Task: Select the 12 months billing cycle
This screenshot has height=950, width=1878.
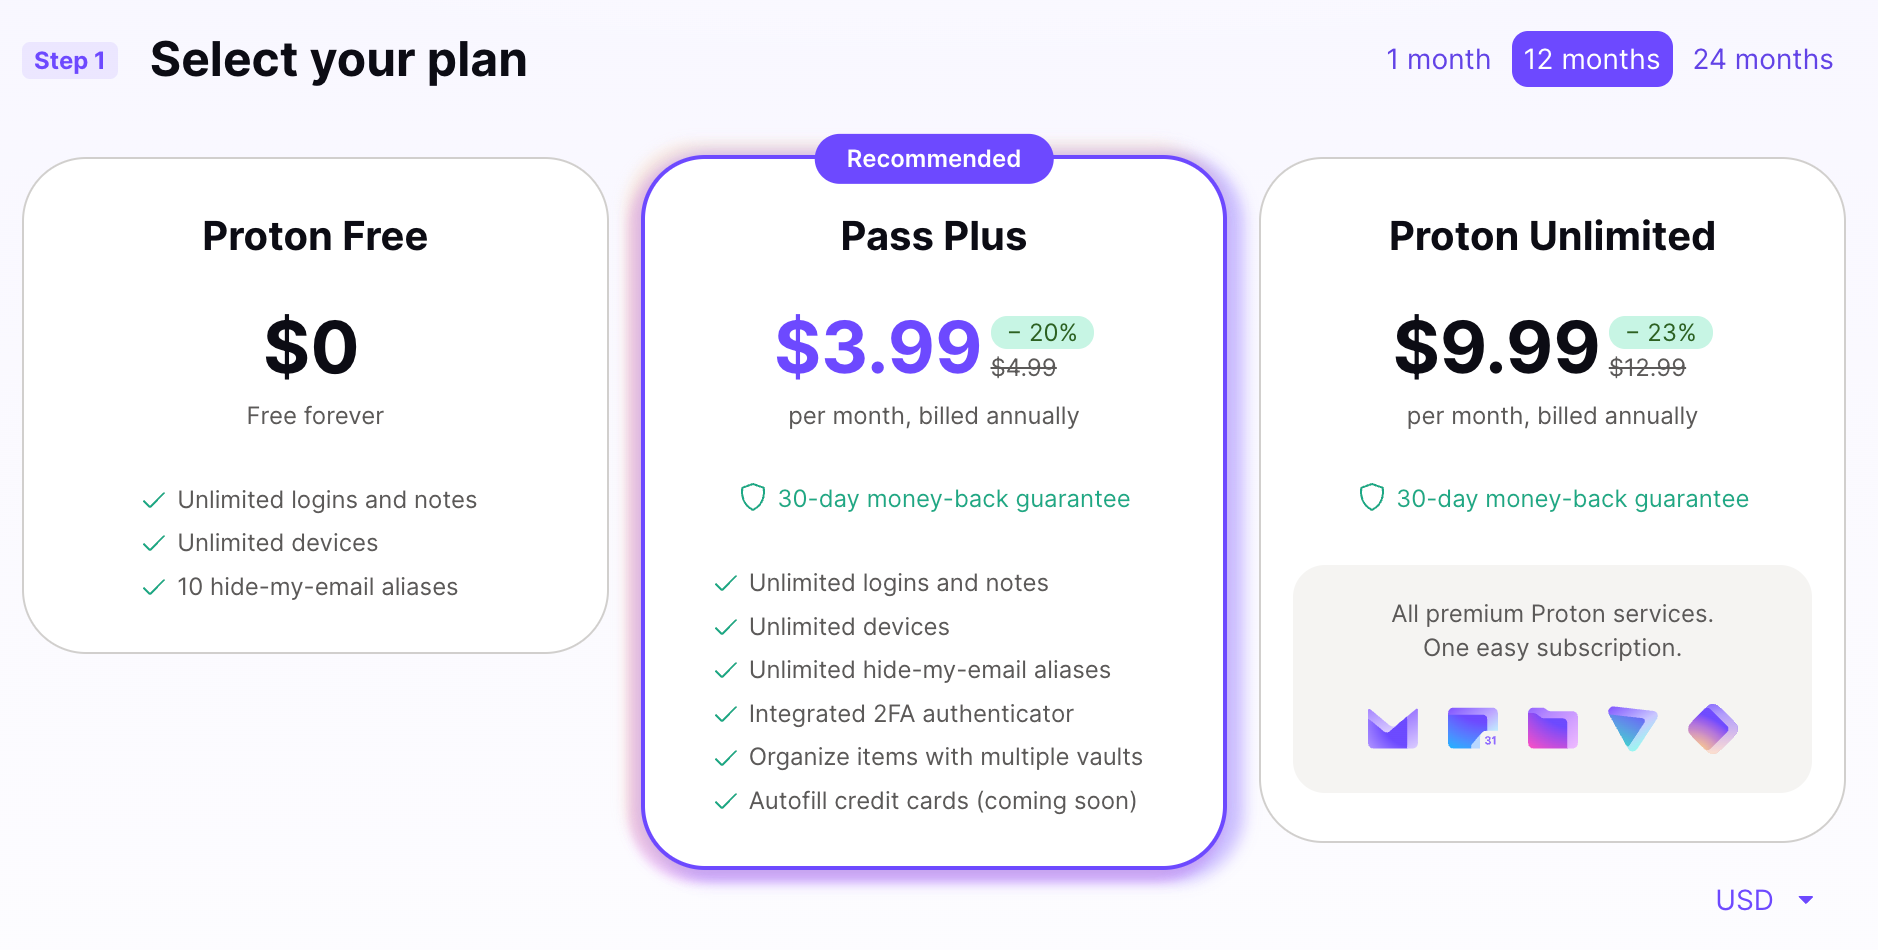Action: coord(1591,59)
